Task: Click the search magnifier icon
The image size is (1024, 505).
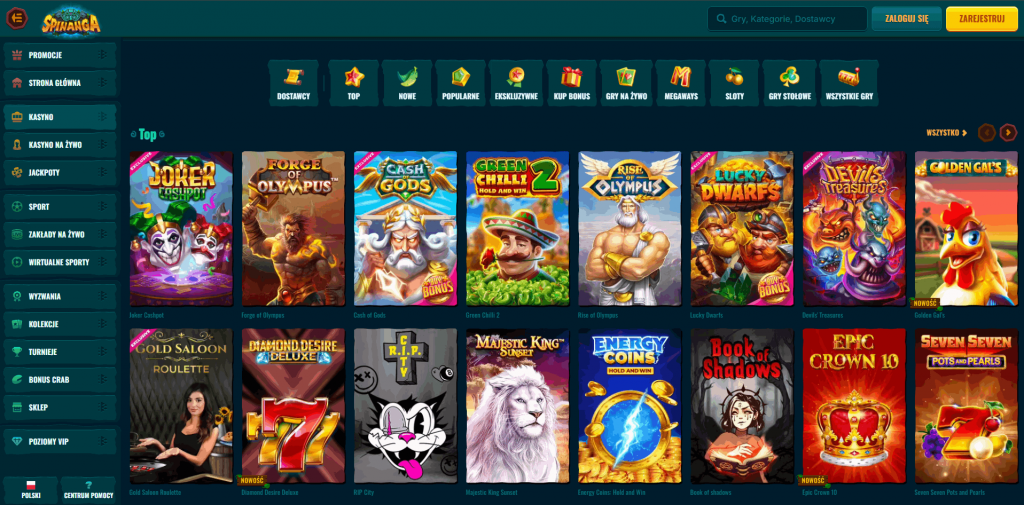Action: point(720,19)
